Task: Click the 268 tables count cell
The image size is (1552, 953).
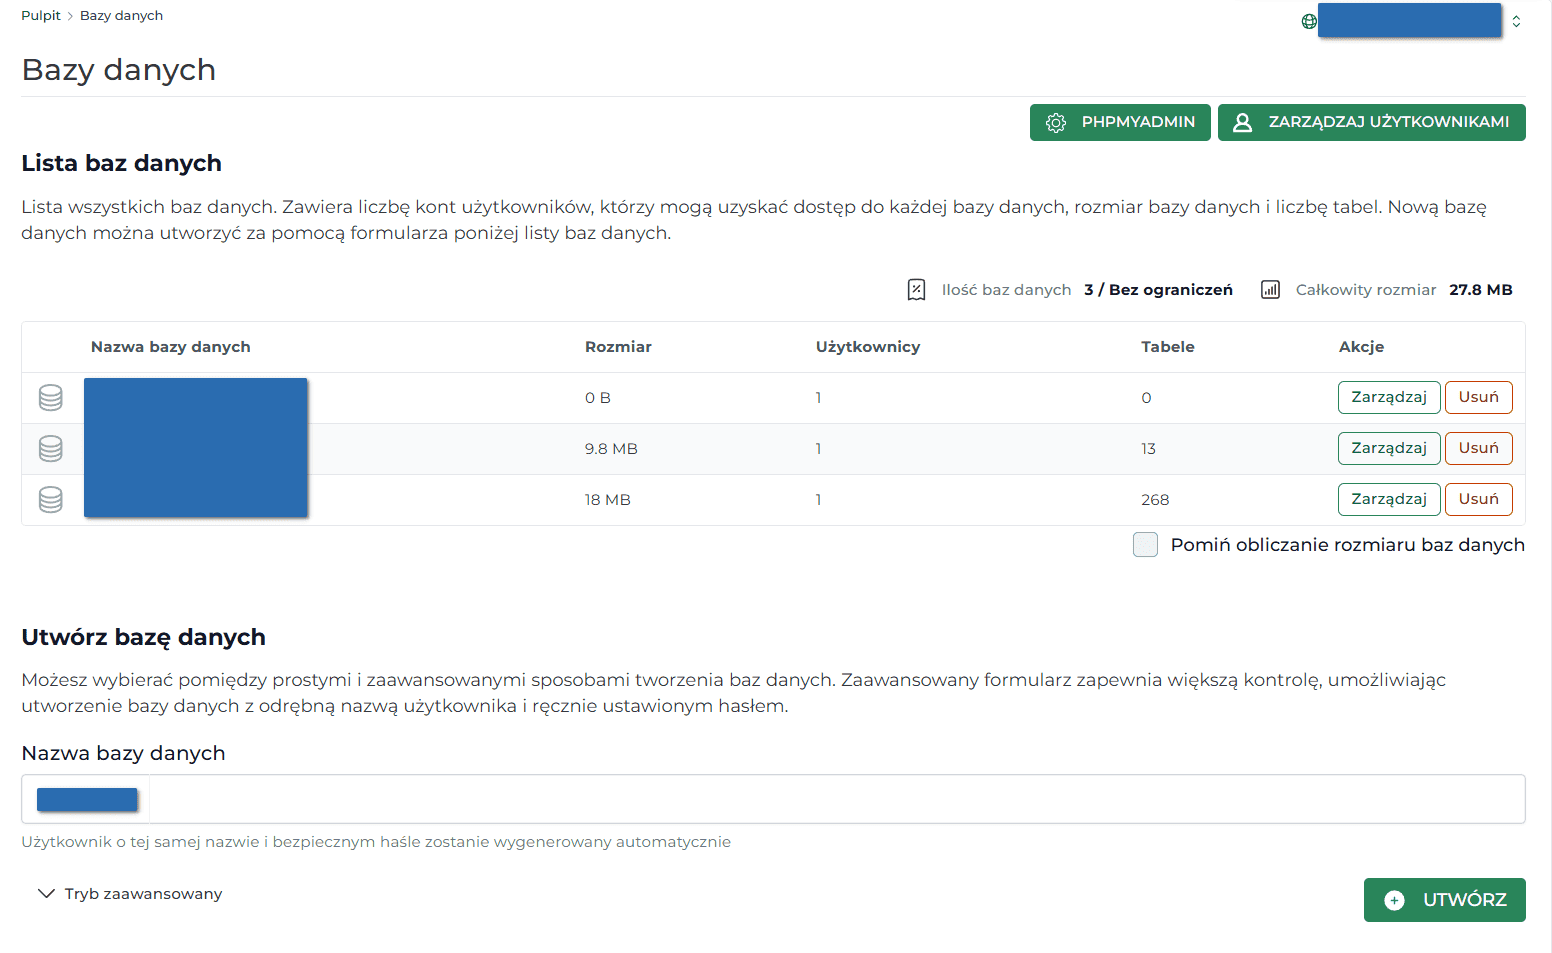Action: click(1155, 500)
